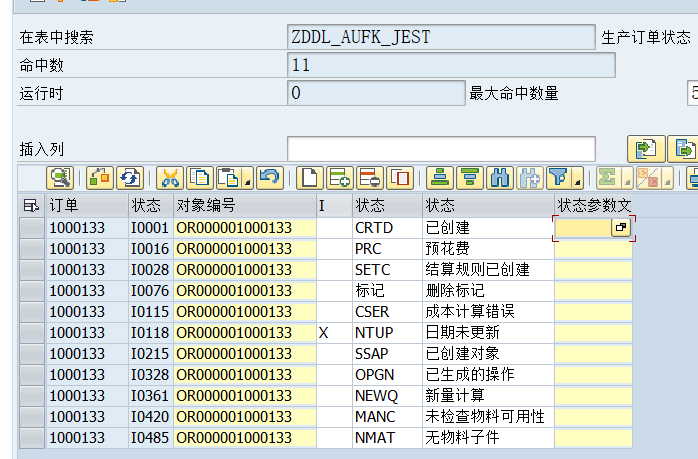This screenshot has height=459, width=698.
Task: Select row I0115 using its row selector
Action: pyautogui.click(x=32, y=312)
